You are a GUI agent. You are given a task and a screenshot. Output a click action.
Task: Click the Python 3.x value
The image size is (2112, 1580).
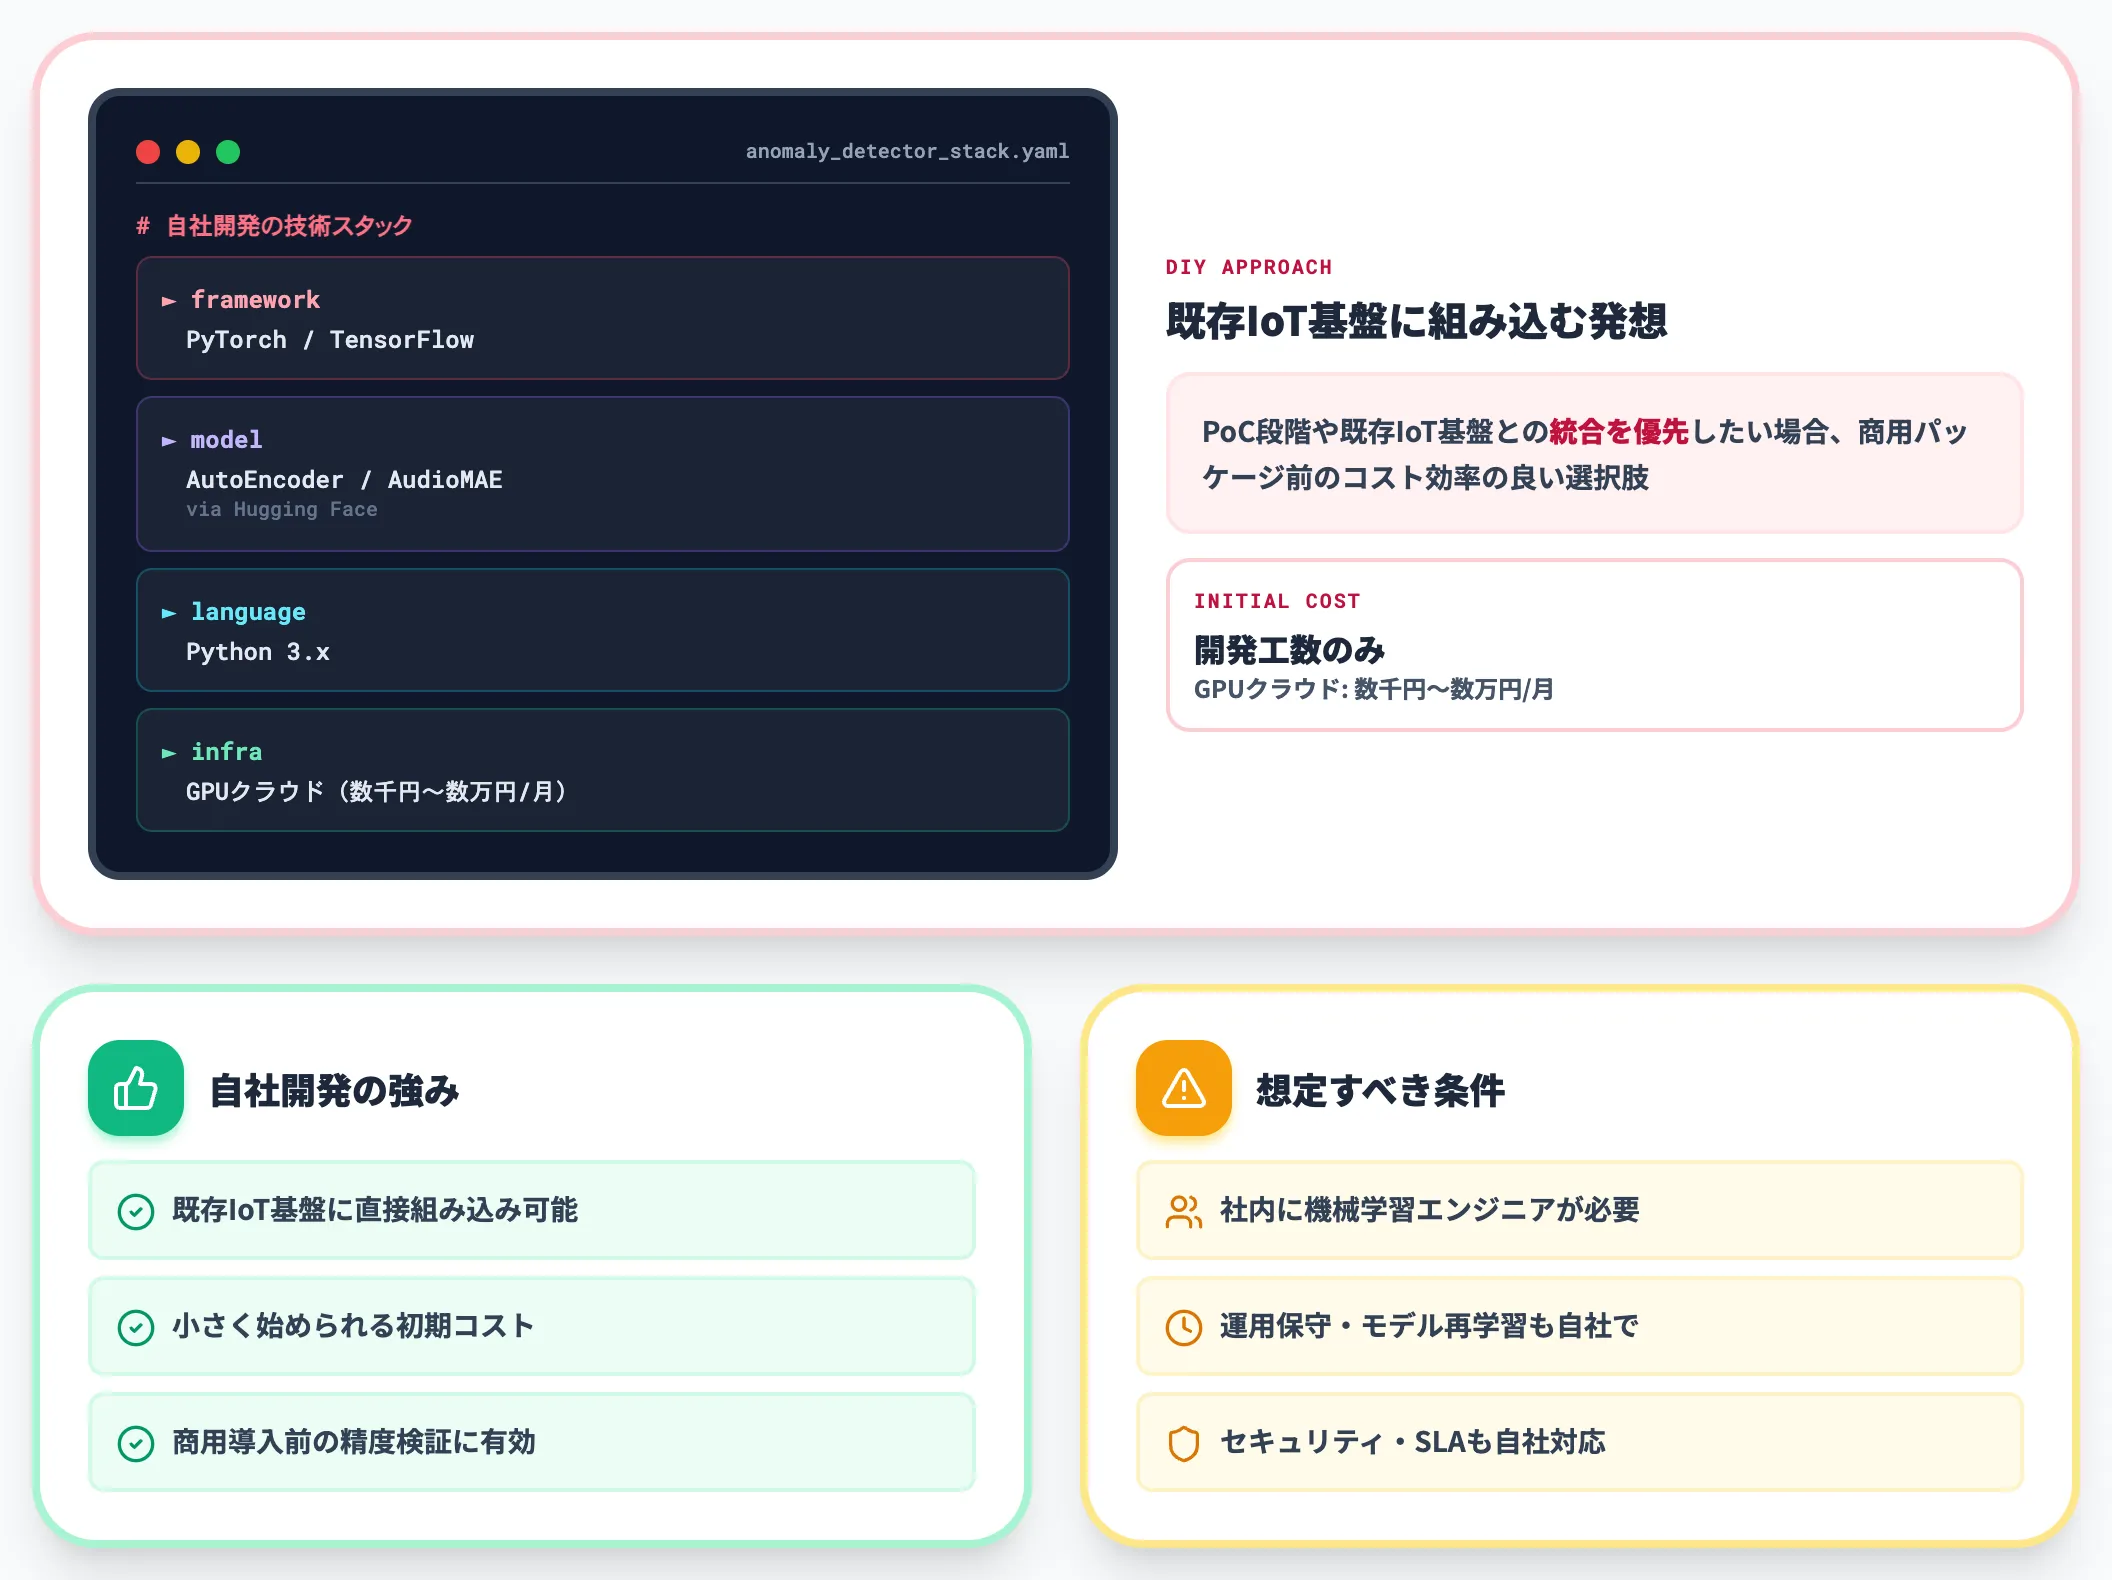(x=258, y=652)
